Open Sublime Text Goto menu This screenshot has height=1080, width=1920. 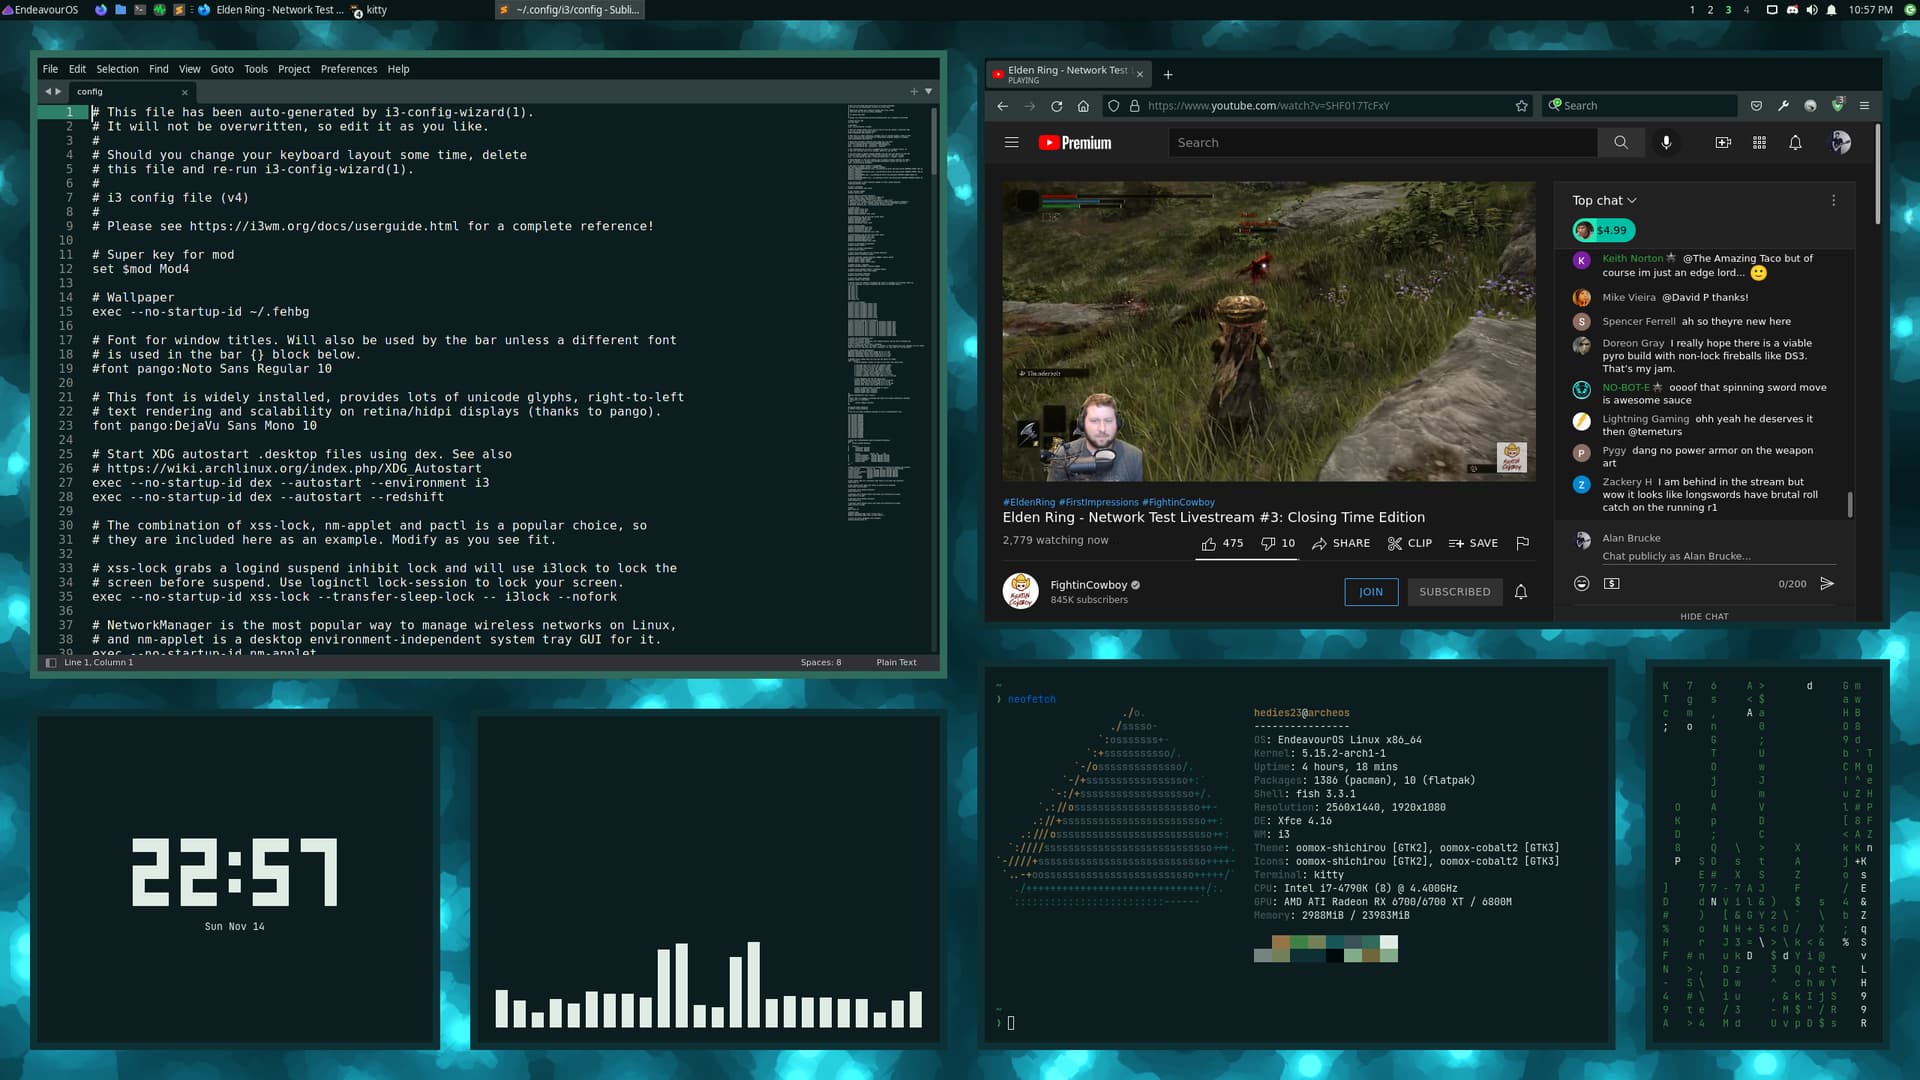click(222, 69)
